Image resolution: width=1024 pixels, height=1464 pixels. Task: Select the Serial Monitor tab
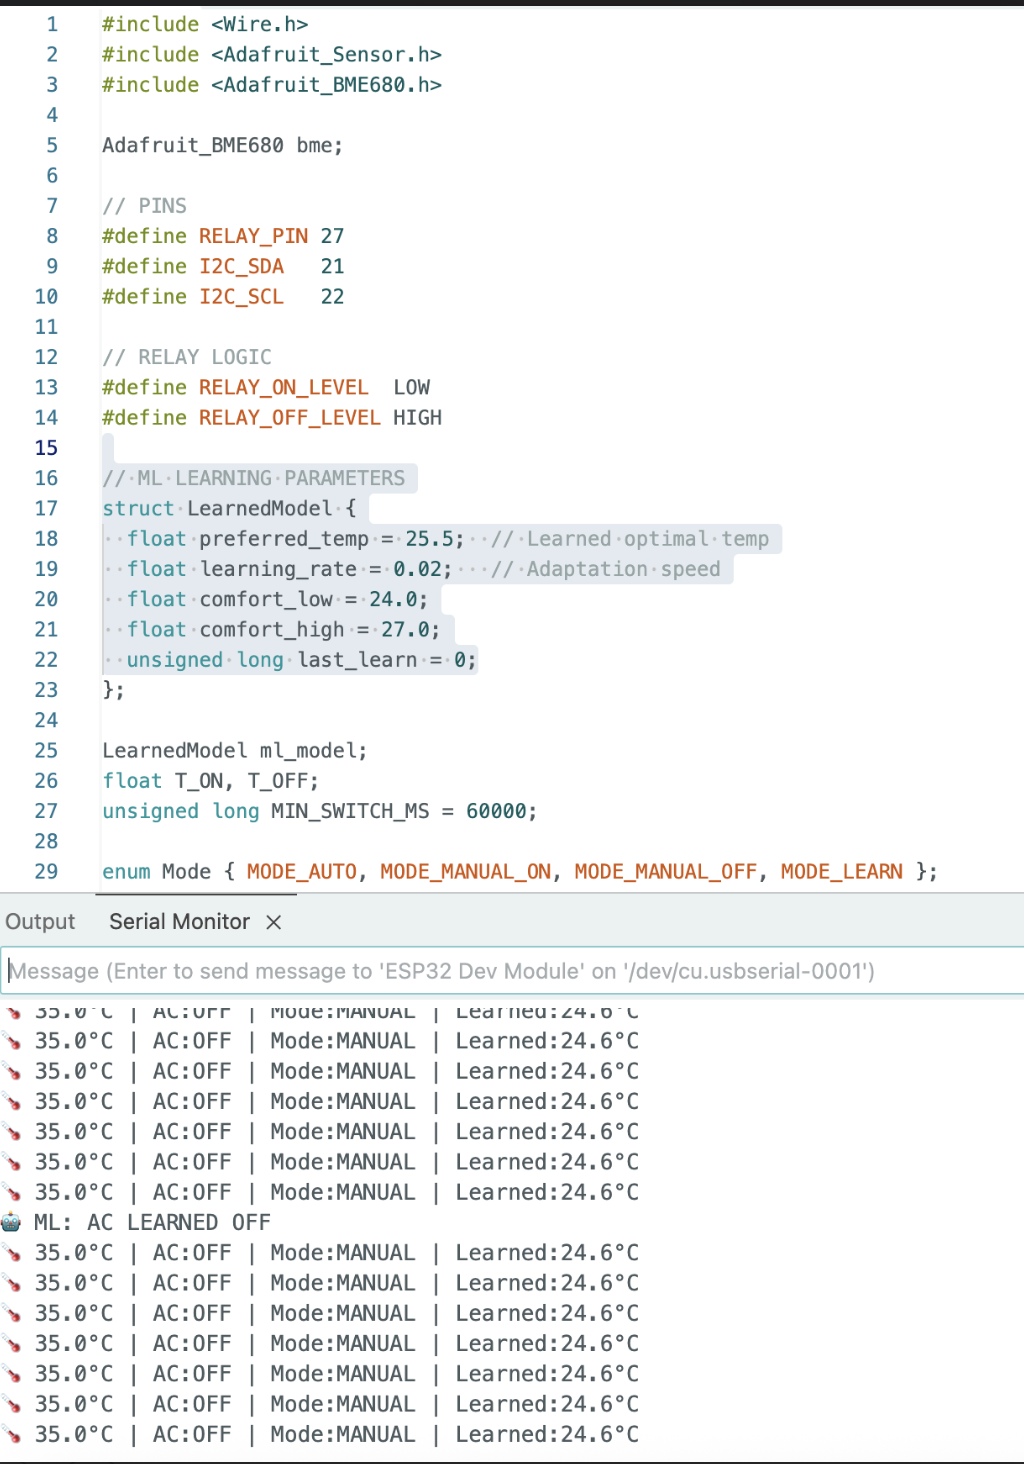click(179, 921)
